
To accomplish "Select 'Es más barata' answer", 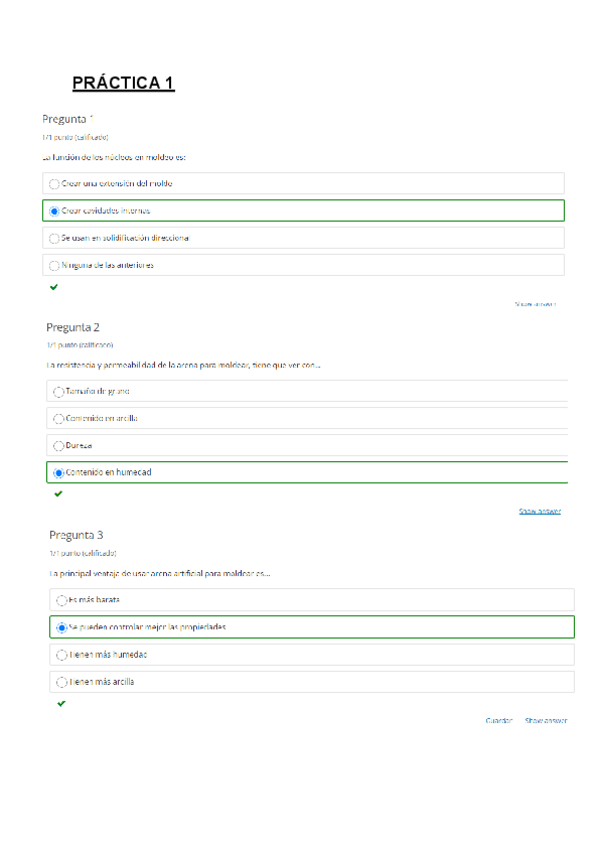I will point(62,600).
